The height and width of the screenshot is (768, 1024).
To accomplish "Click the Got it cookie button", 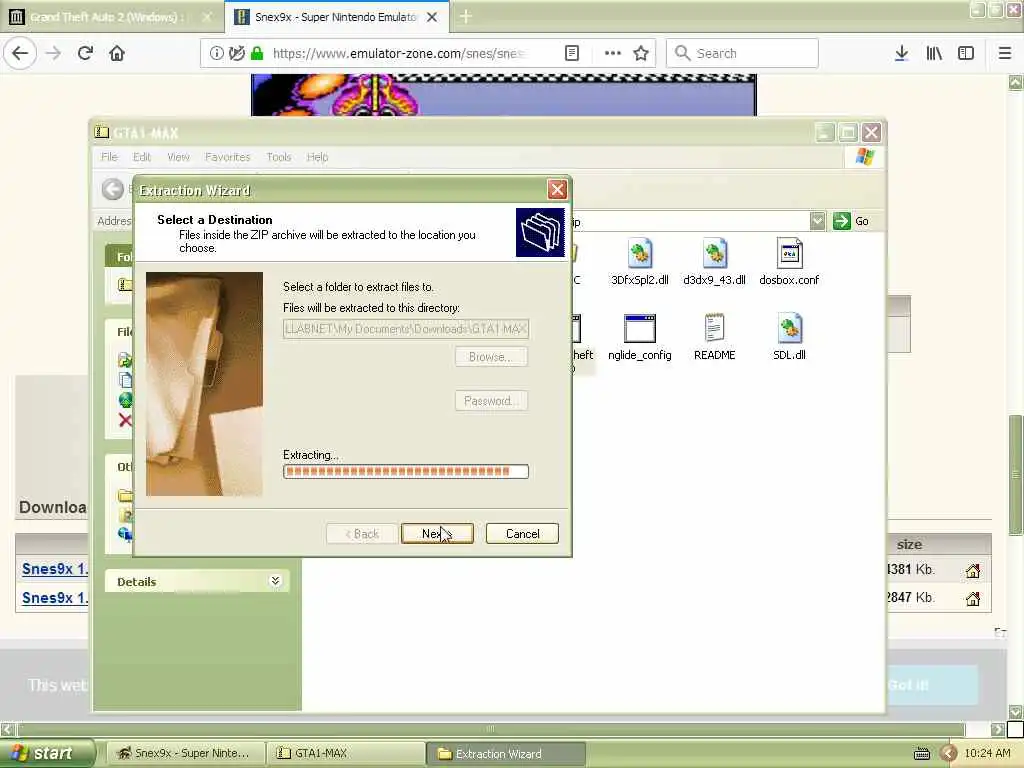I will pos(933,684).
